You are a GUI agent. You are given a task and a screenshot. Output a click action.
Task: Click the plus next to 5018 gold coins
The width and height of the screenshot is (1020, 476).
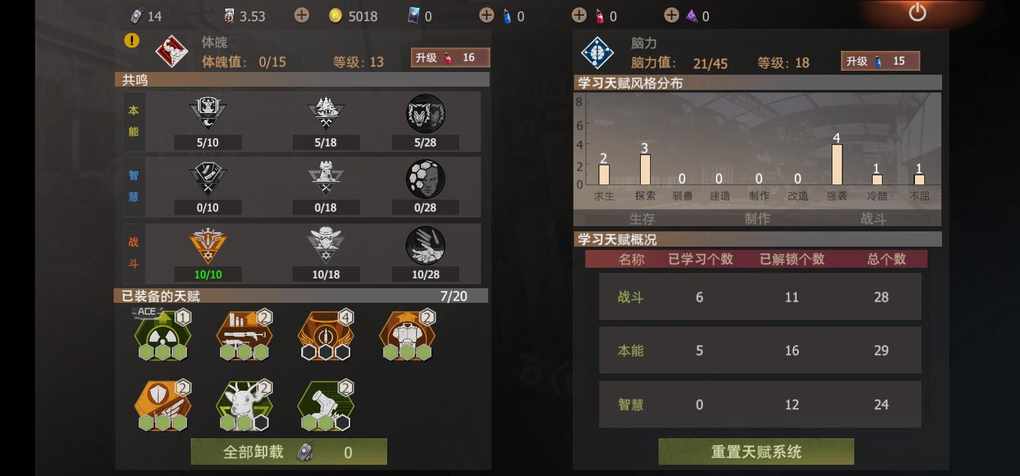(x=301, y=15)
